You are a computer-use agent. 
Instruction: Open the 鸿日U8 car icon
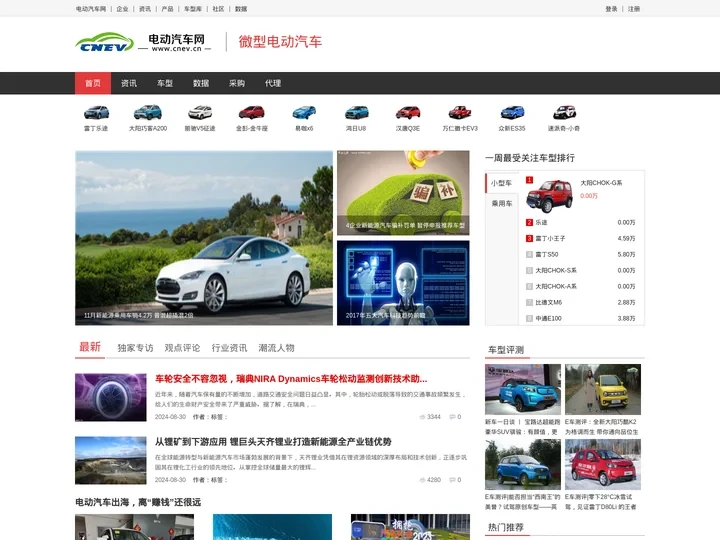tap(356, 112)
